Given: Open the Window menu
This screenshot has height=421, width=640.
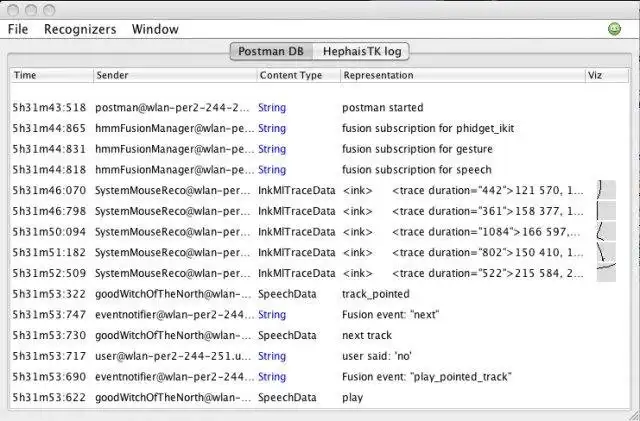Looking at the screenshot, I should 155,29.
